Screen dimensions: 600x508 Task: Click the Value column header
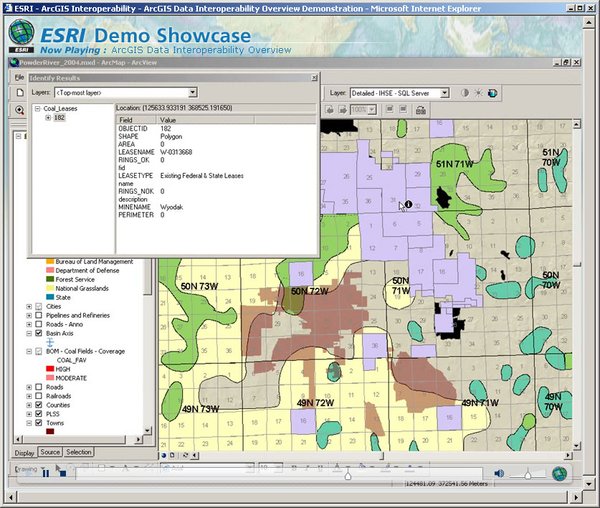pos(206,120)
